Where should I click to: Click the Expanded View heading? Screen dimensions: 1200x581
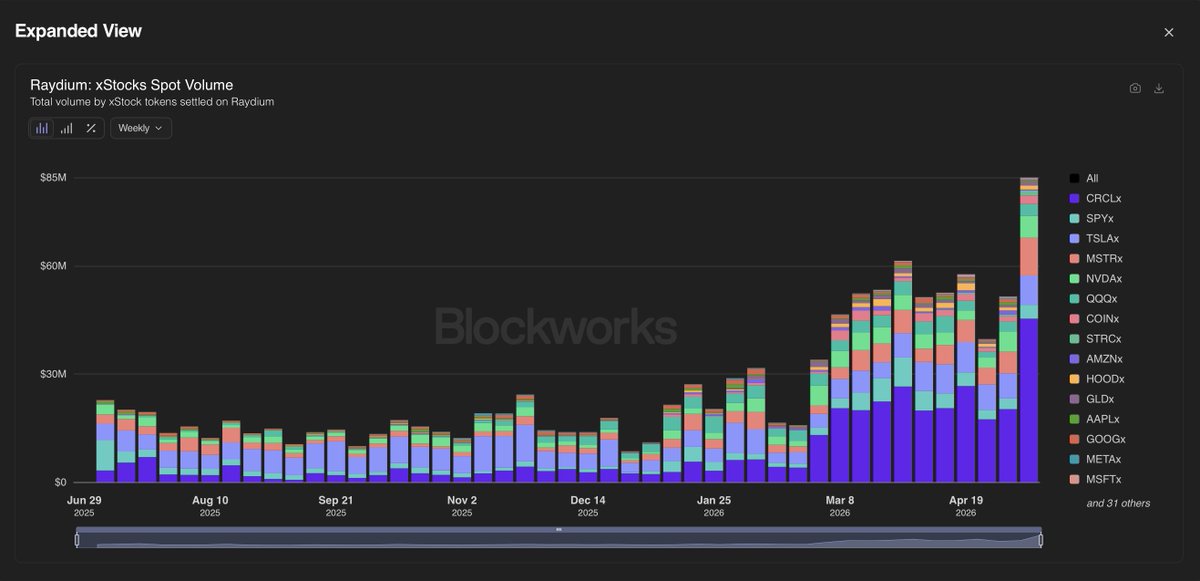pyautogui.click(x=78, y=31)
